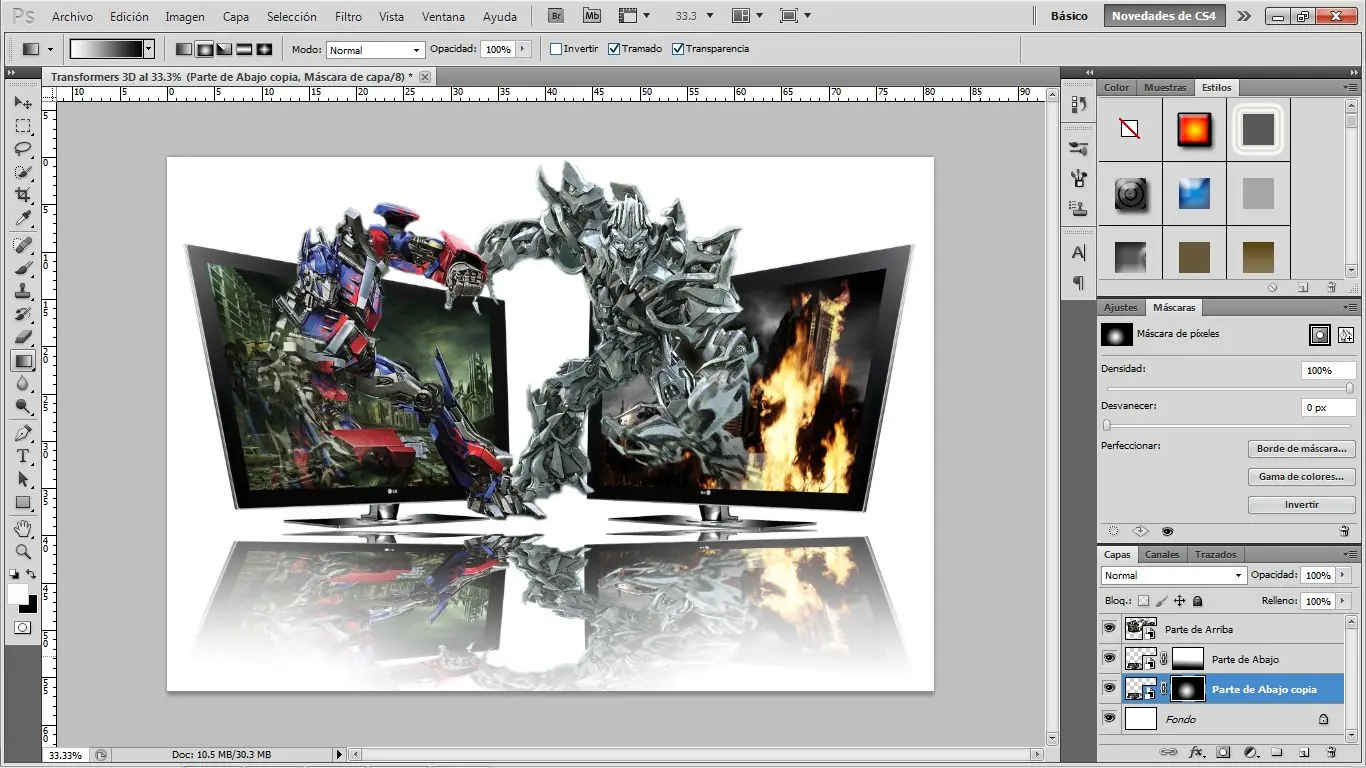1366x768 pixels.
Task: Select the Crop tool
Action: [x=23, y=195]
